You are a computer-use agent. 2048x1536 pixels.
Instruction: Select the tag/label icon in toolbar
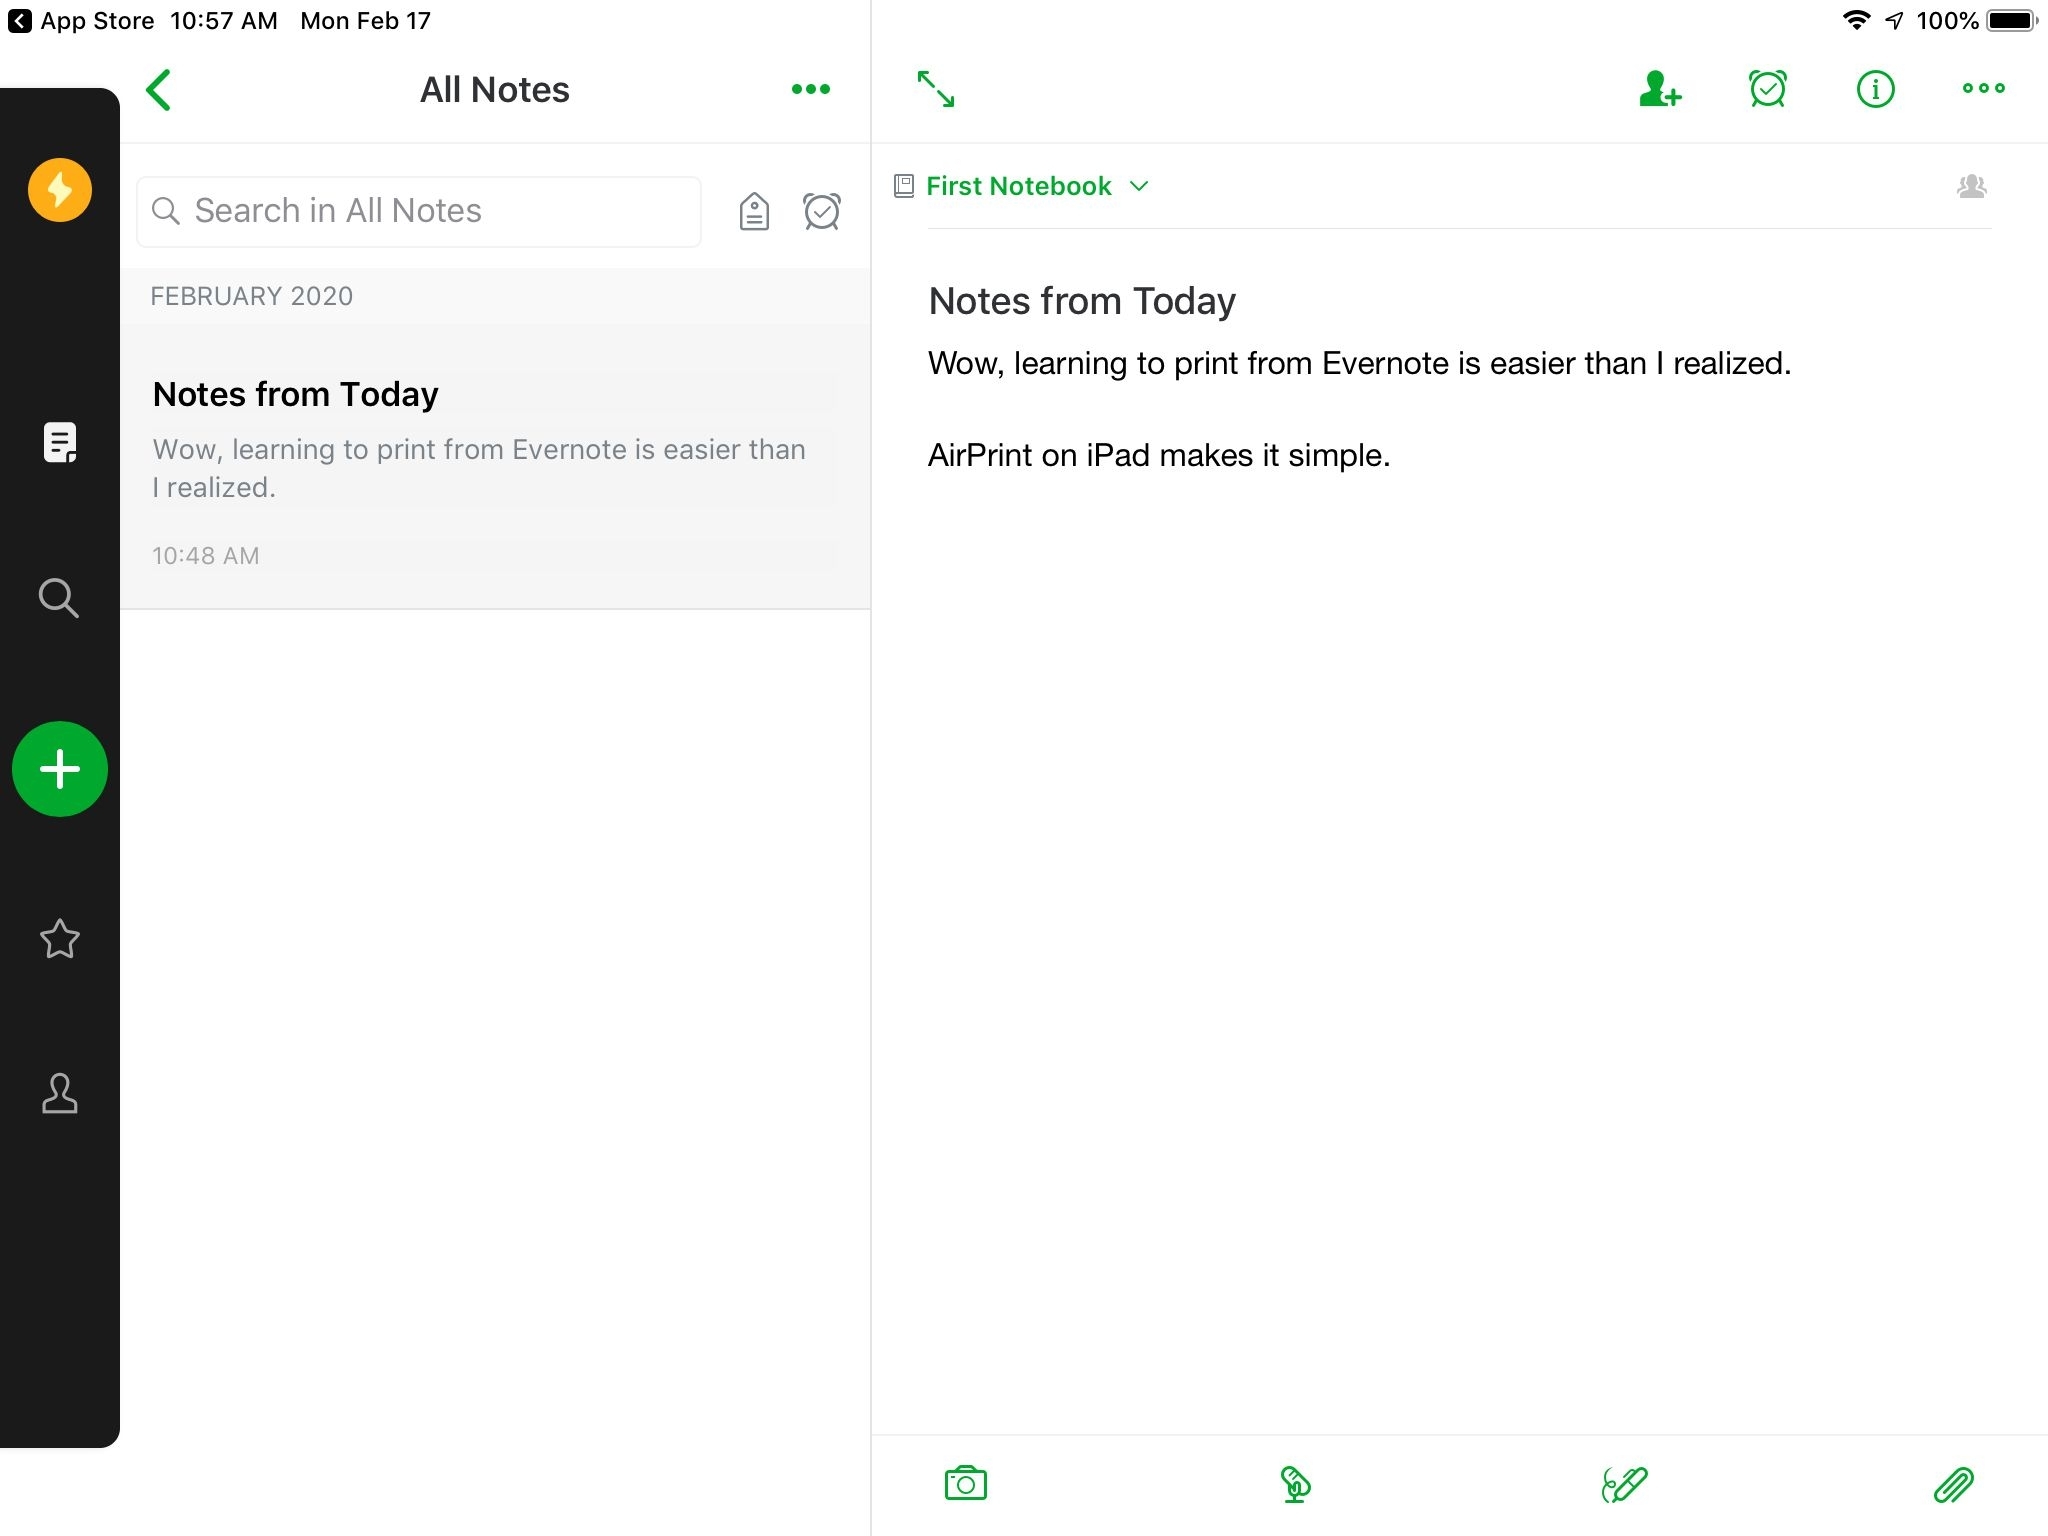pos(753,210)
